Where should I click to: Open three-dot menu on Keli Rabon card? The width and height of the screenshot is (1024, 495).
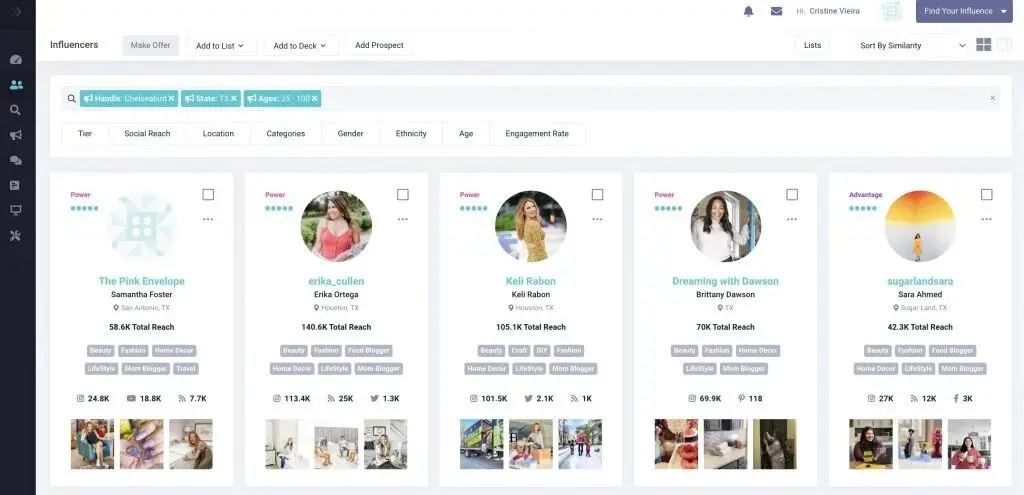pos(597,219)
